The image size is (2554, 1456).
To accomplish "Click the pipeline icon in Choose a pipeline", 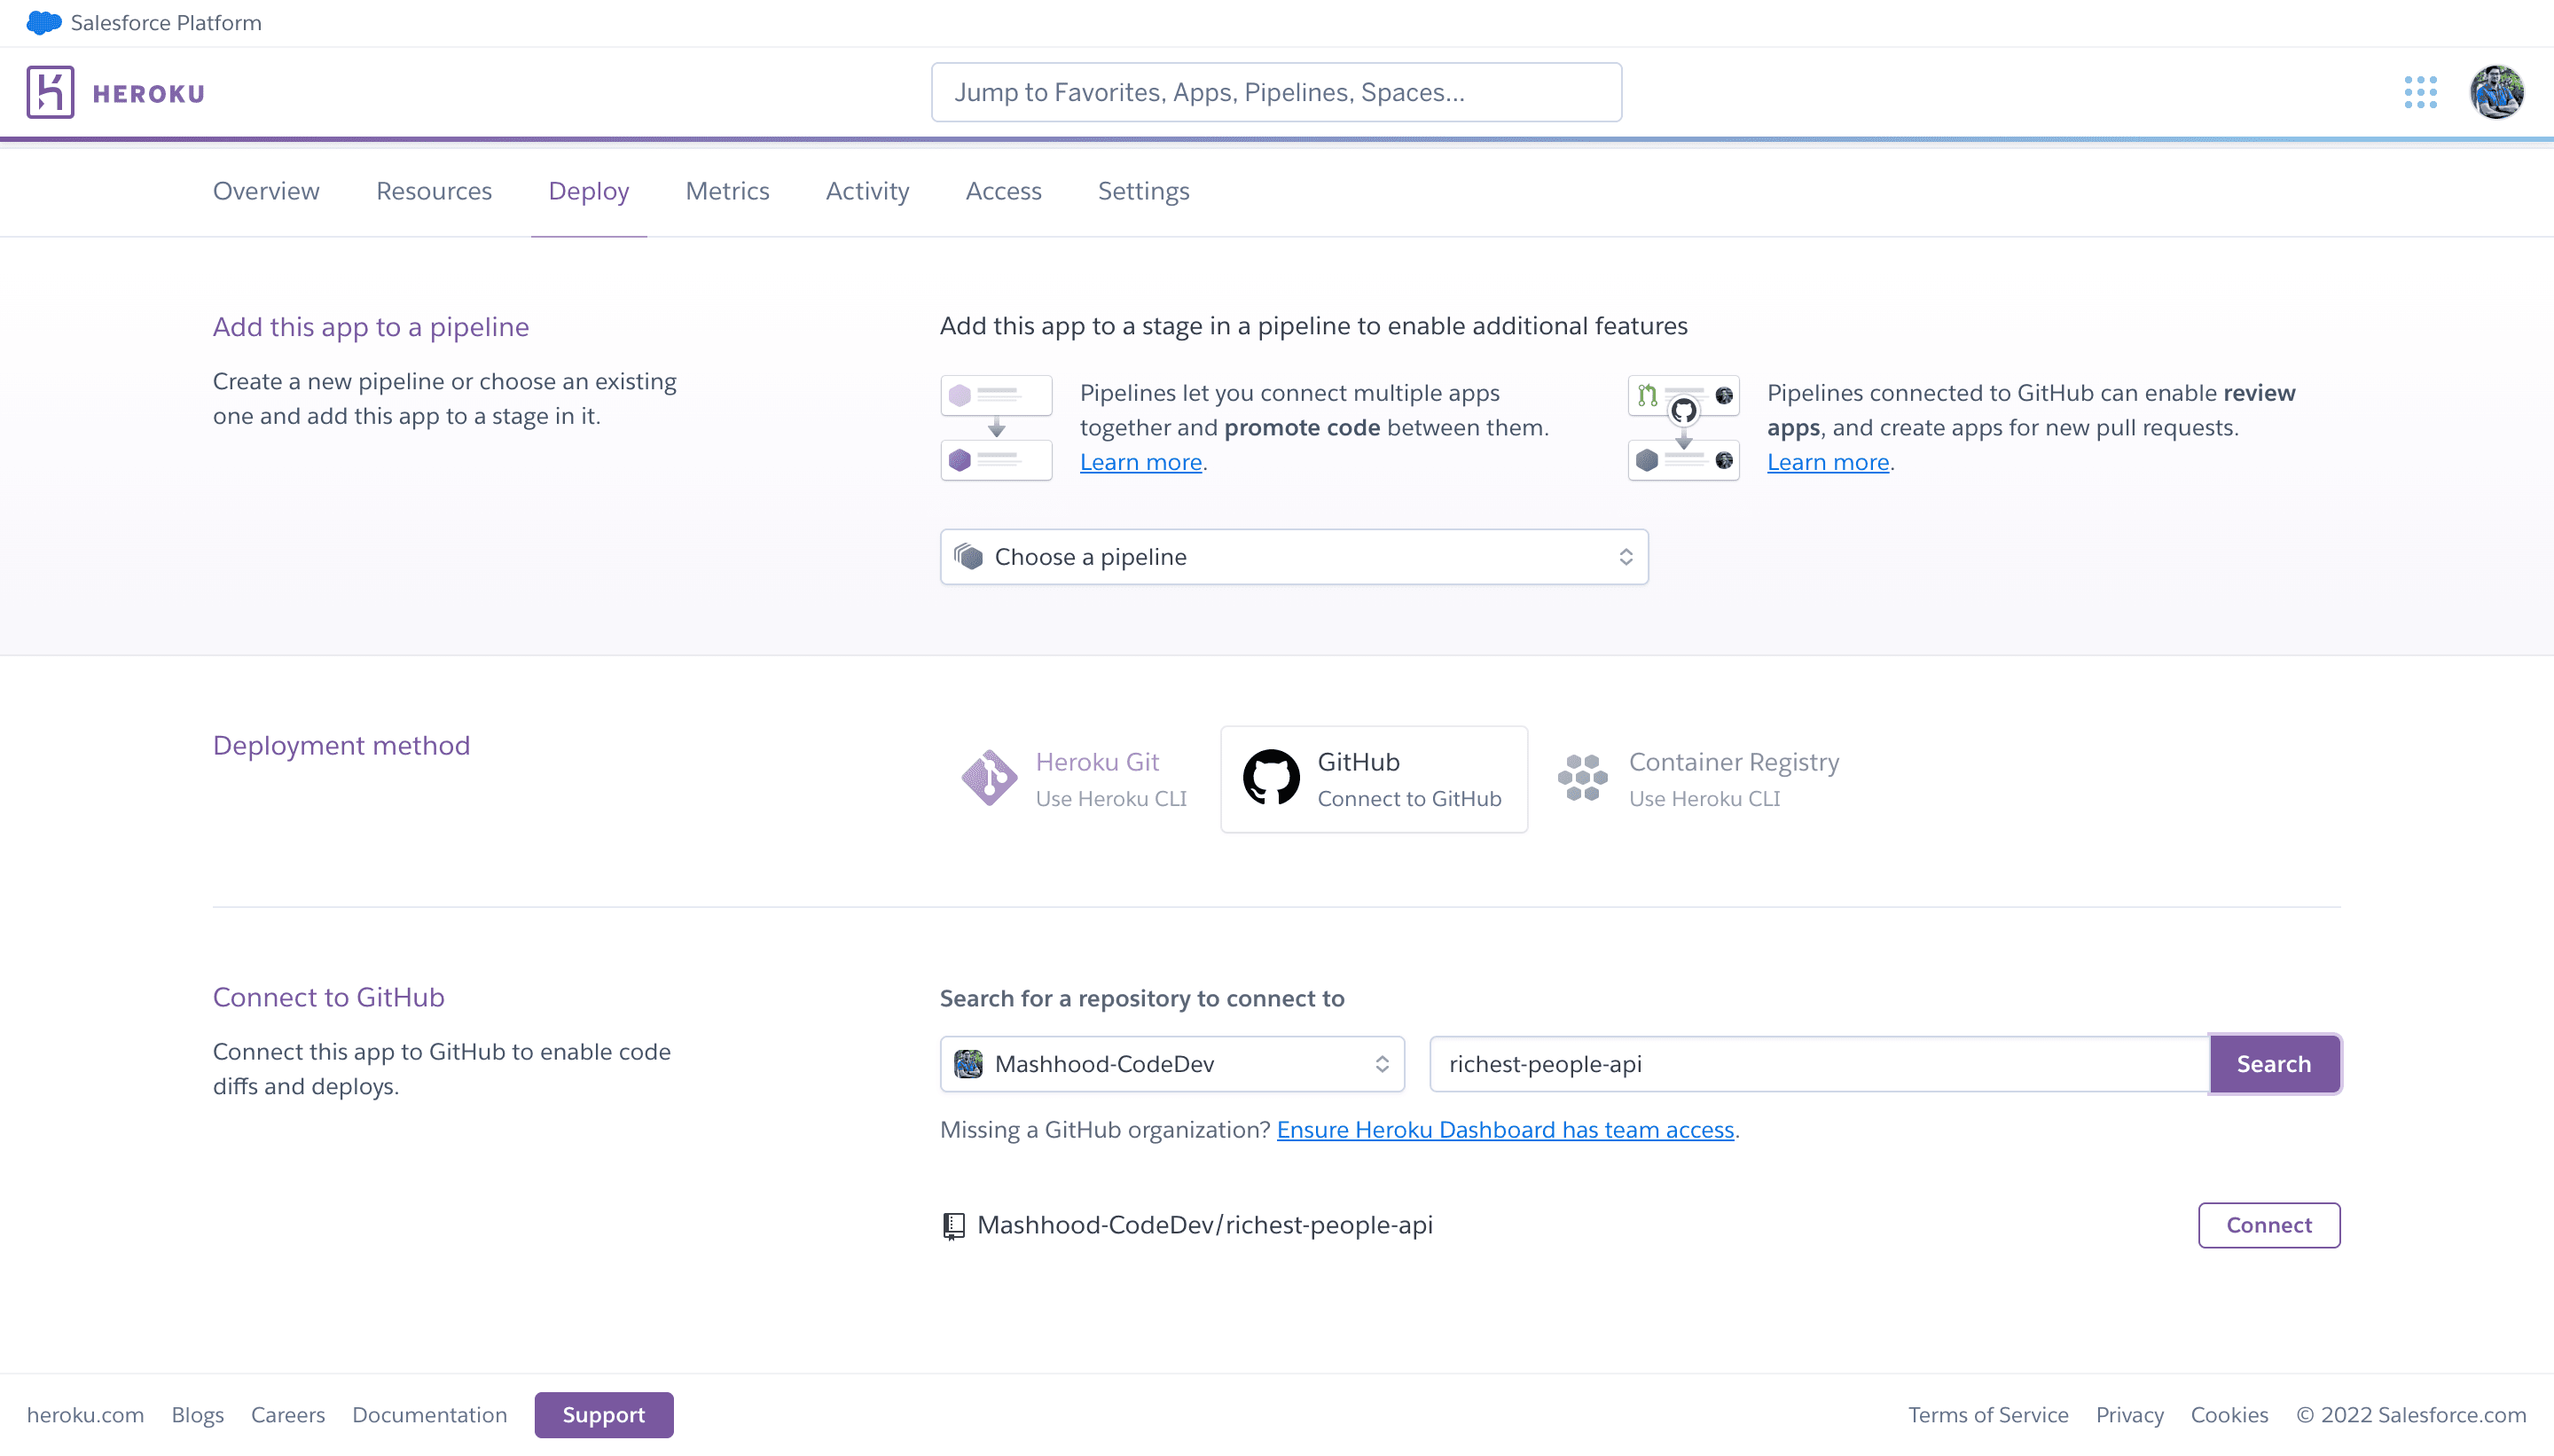I will pos(968,556).
